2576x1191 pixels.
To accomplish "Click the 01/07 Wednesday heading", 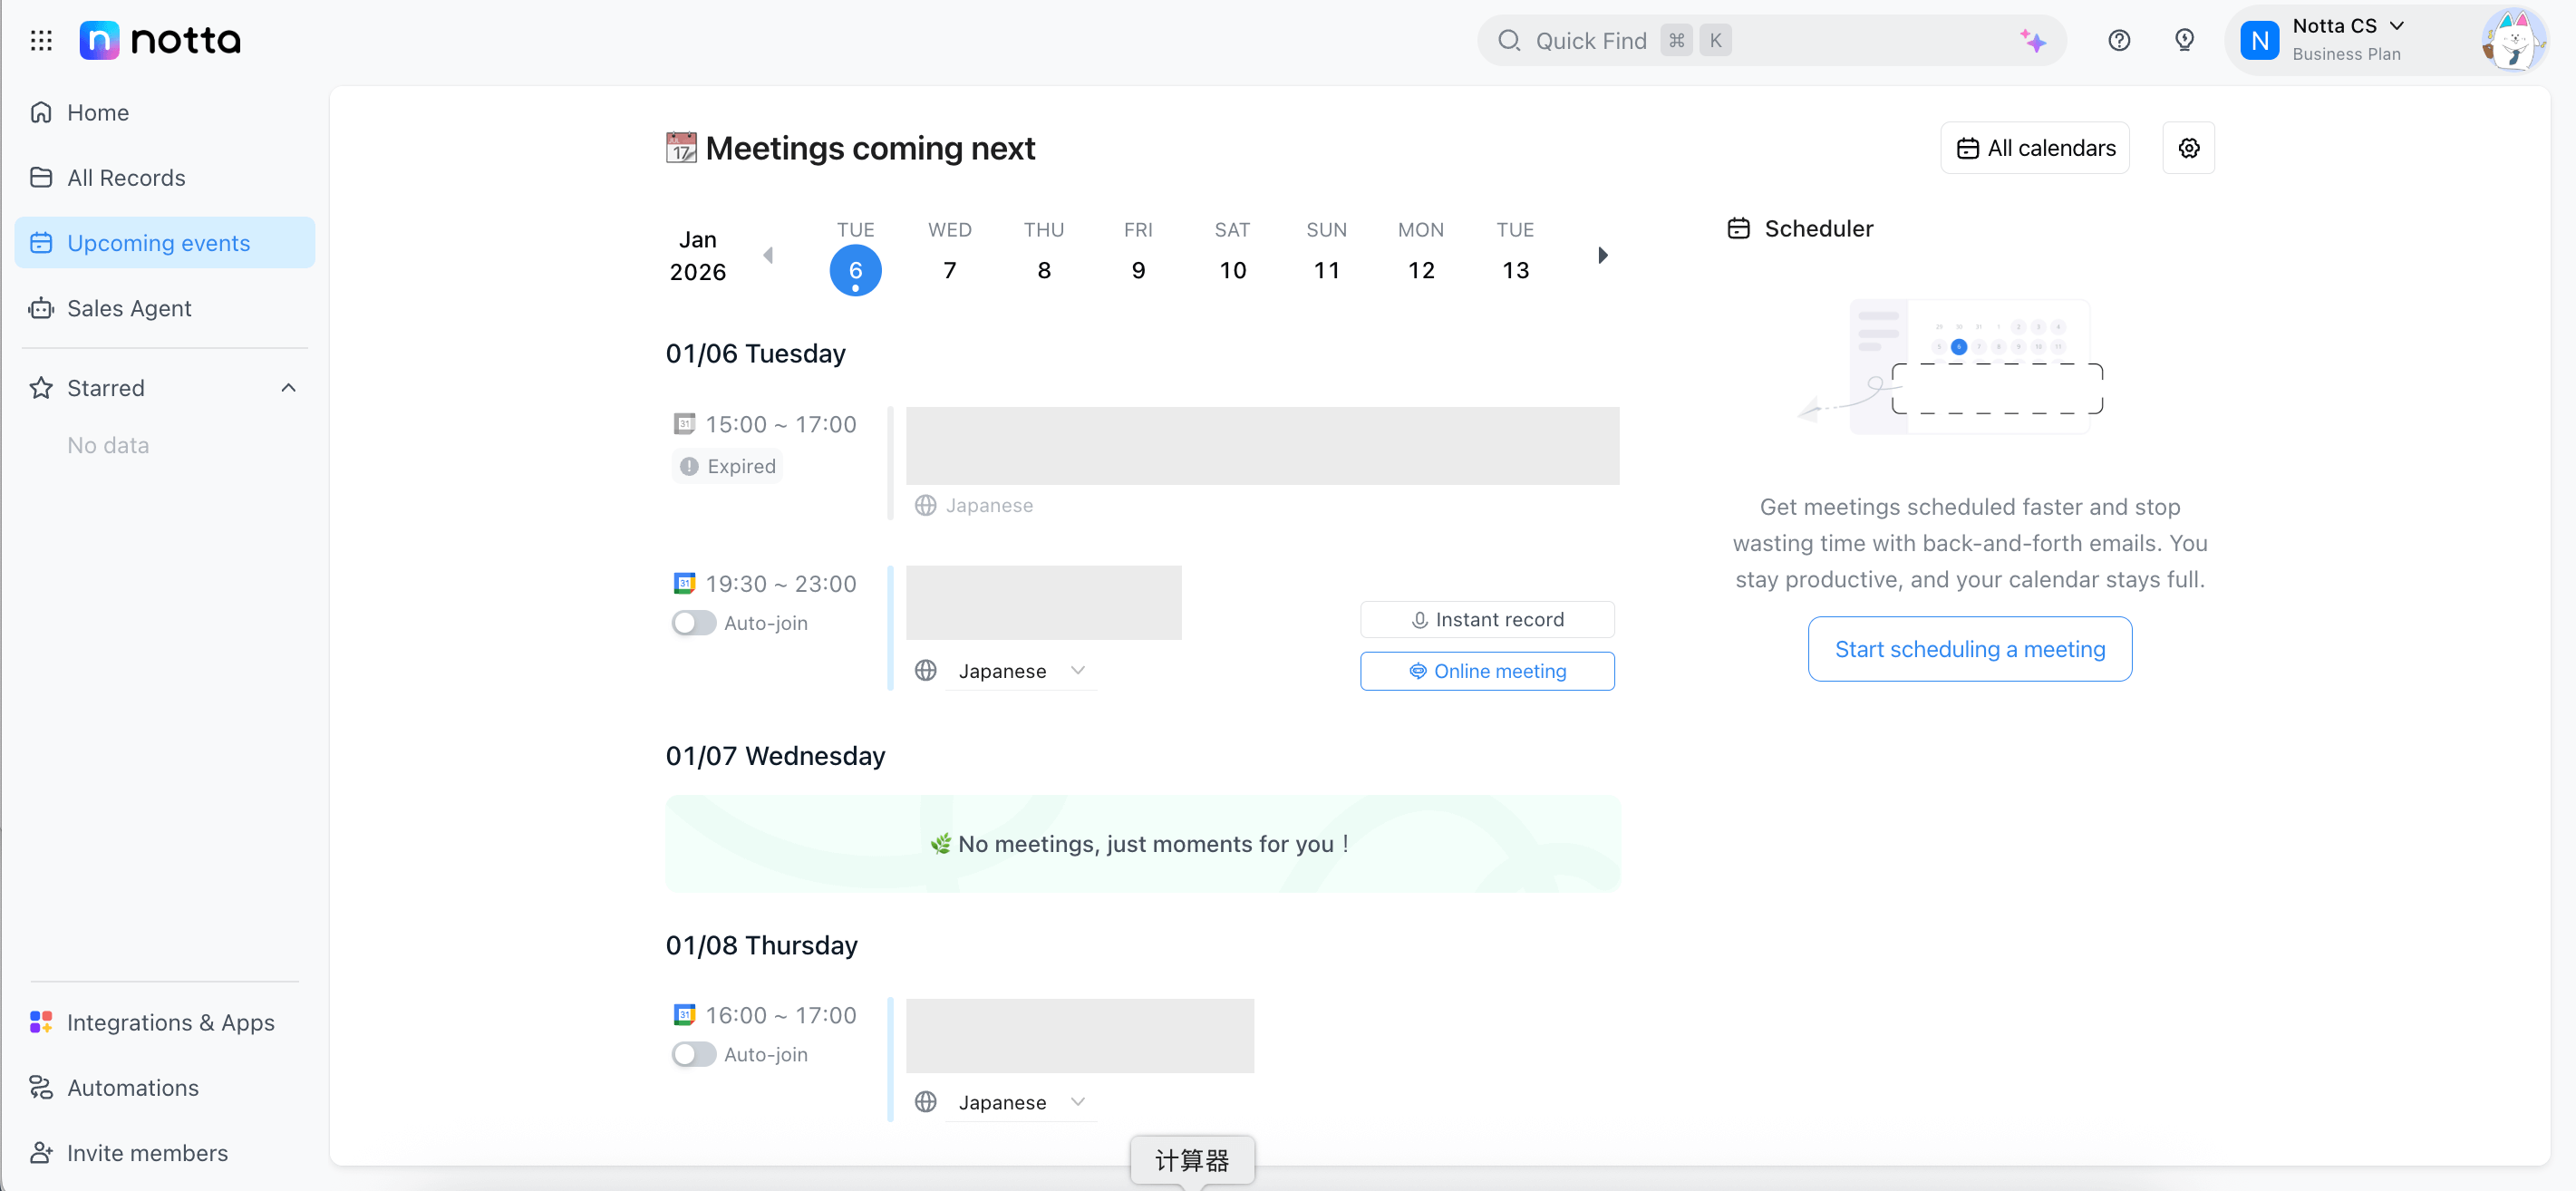I will pos(775,756).
